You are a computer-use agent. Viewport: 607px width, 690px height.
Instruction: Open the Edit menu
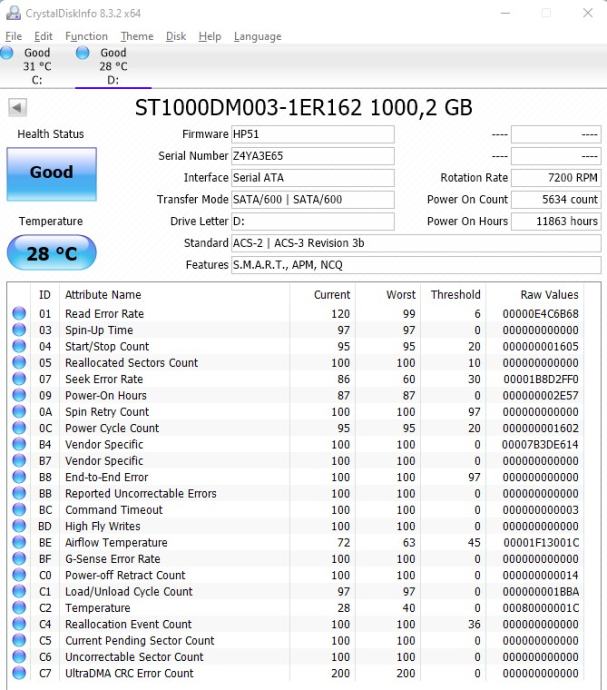click(x=43, y=37)
